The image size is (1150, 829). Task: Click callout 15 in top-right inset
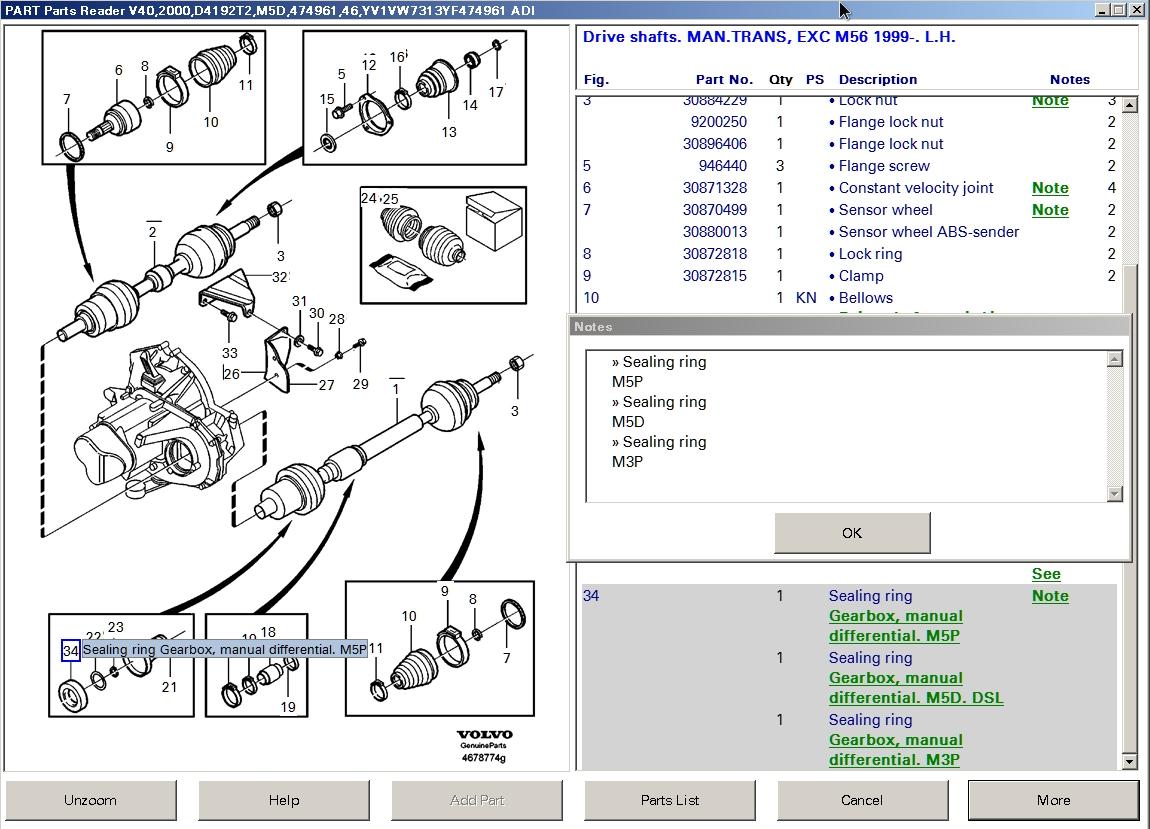pyautogui.click(x=327, y=99)
